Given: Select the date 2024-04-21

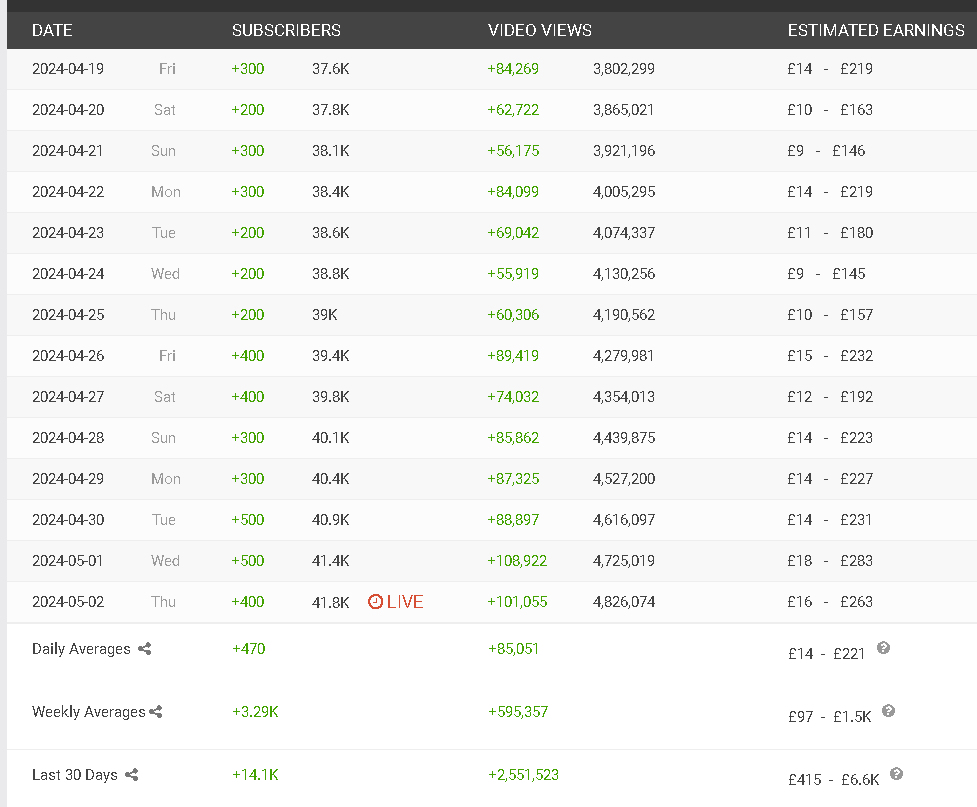Looking at the screenshot, I should click(x=68, y=151).
